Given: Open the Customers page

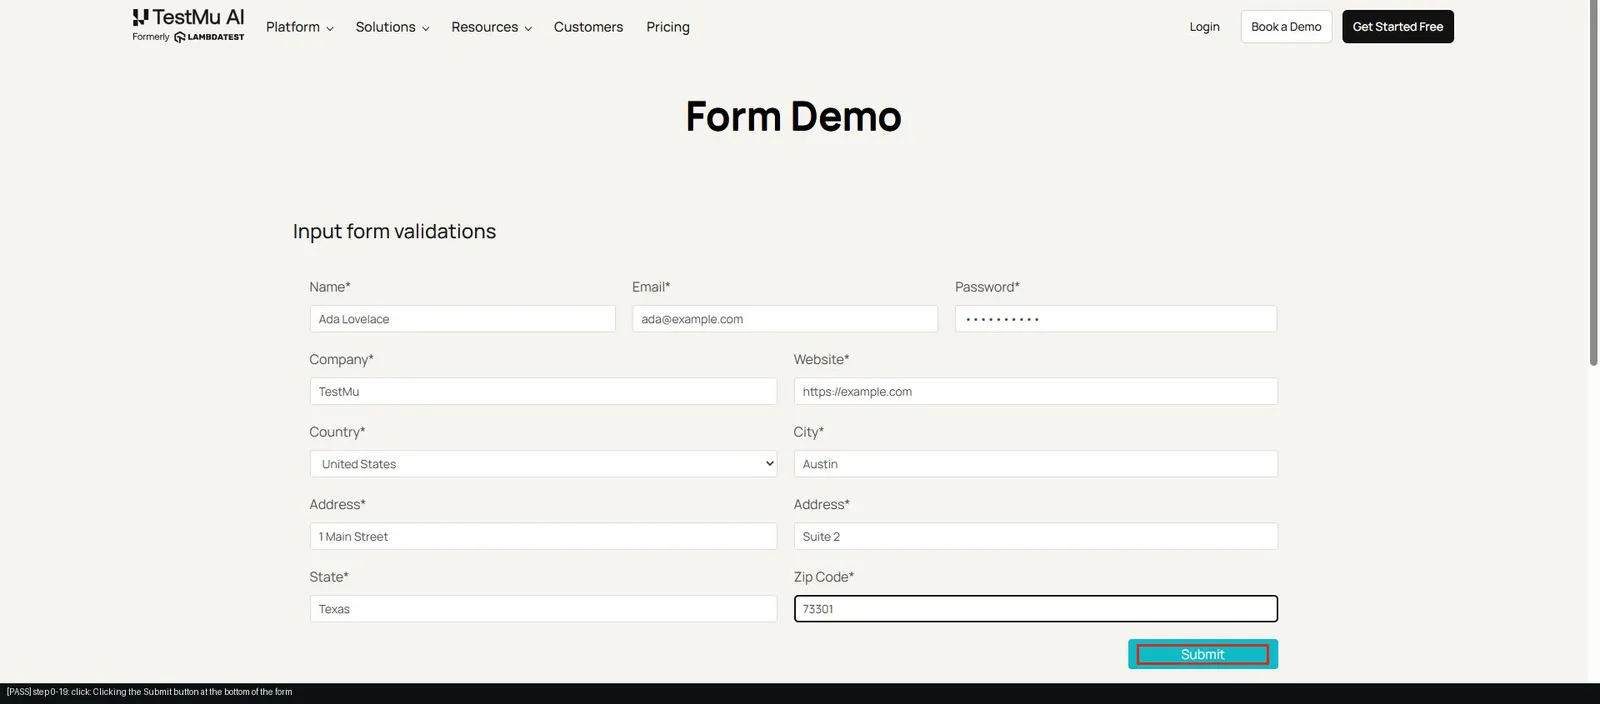Looking at the screenshot, I should click(x=588, y=27).
